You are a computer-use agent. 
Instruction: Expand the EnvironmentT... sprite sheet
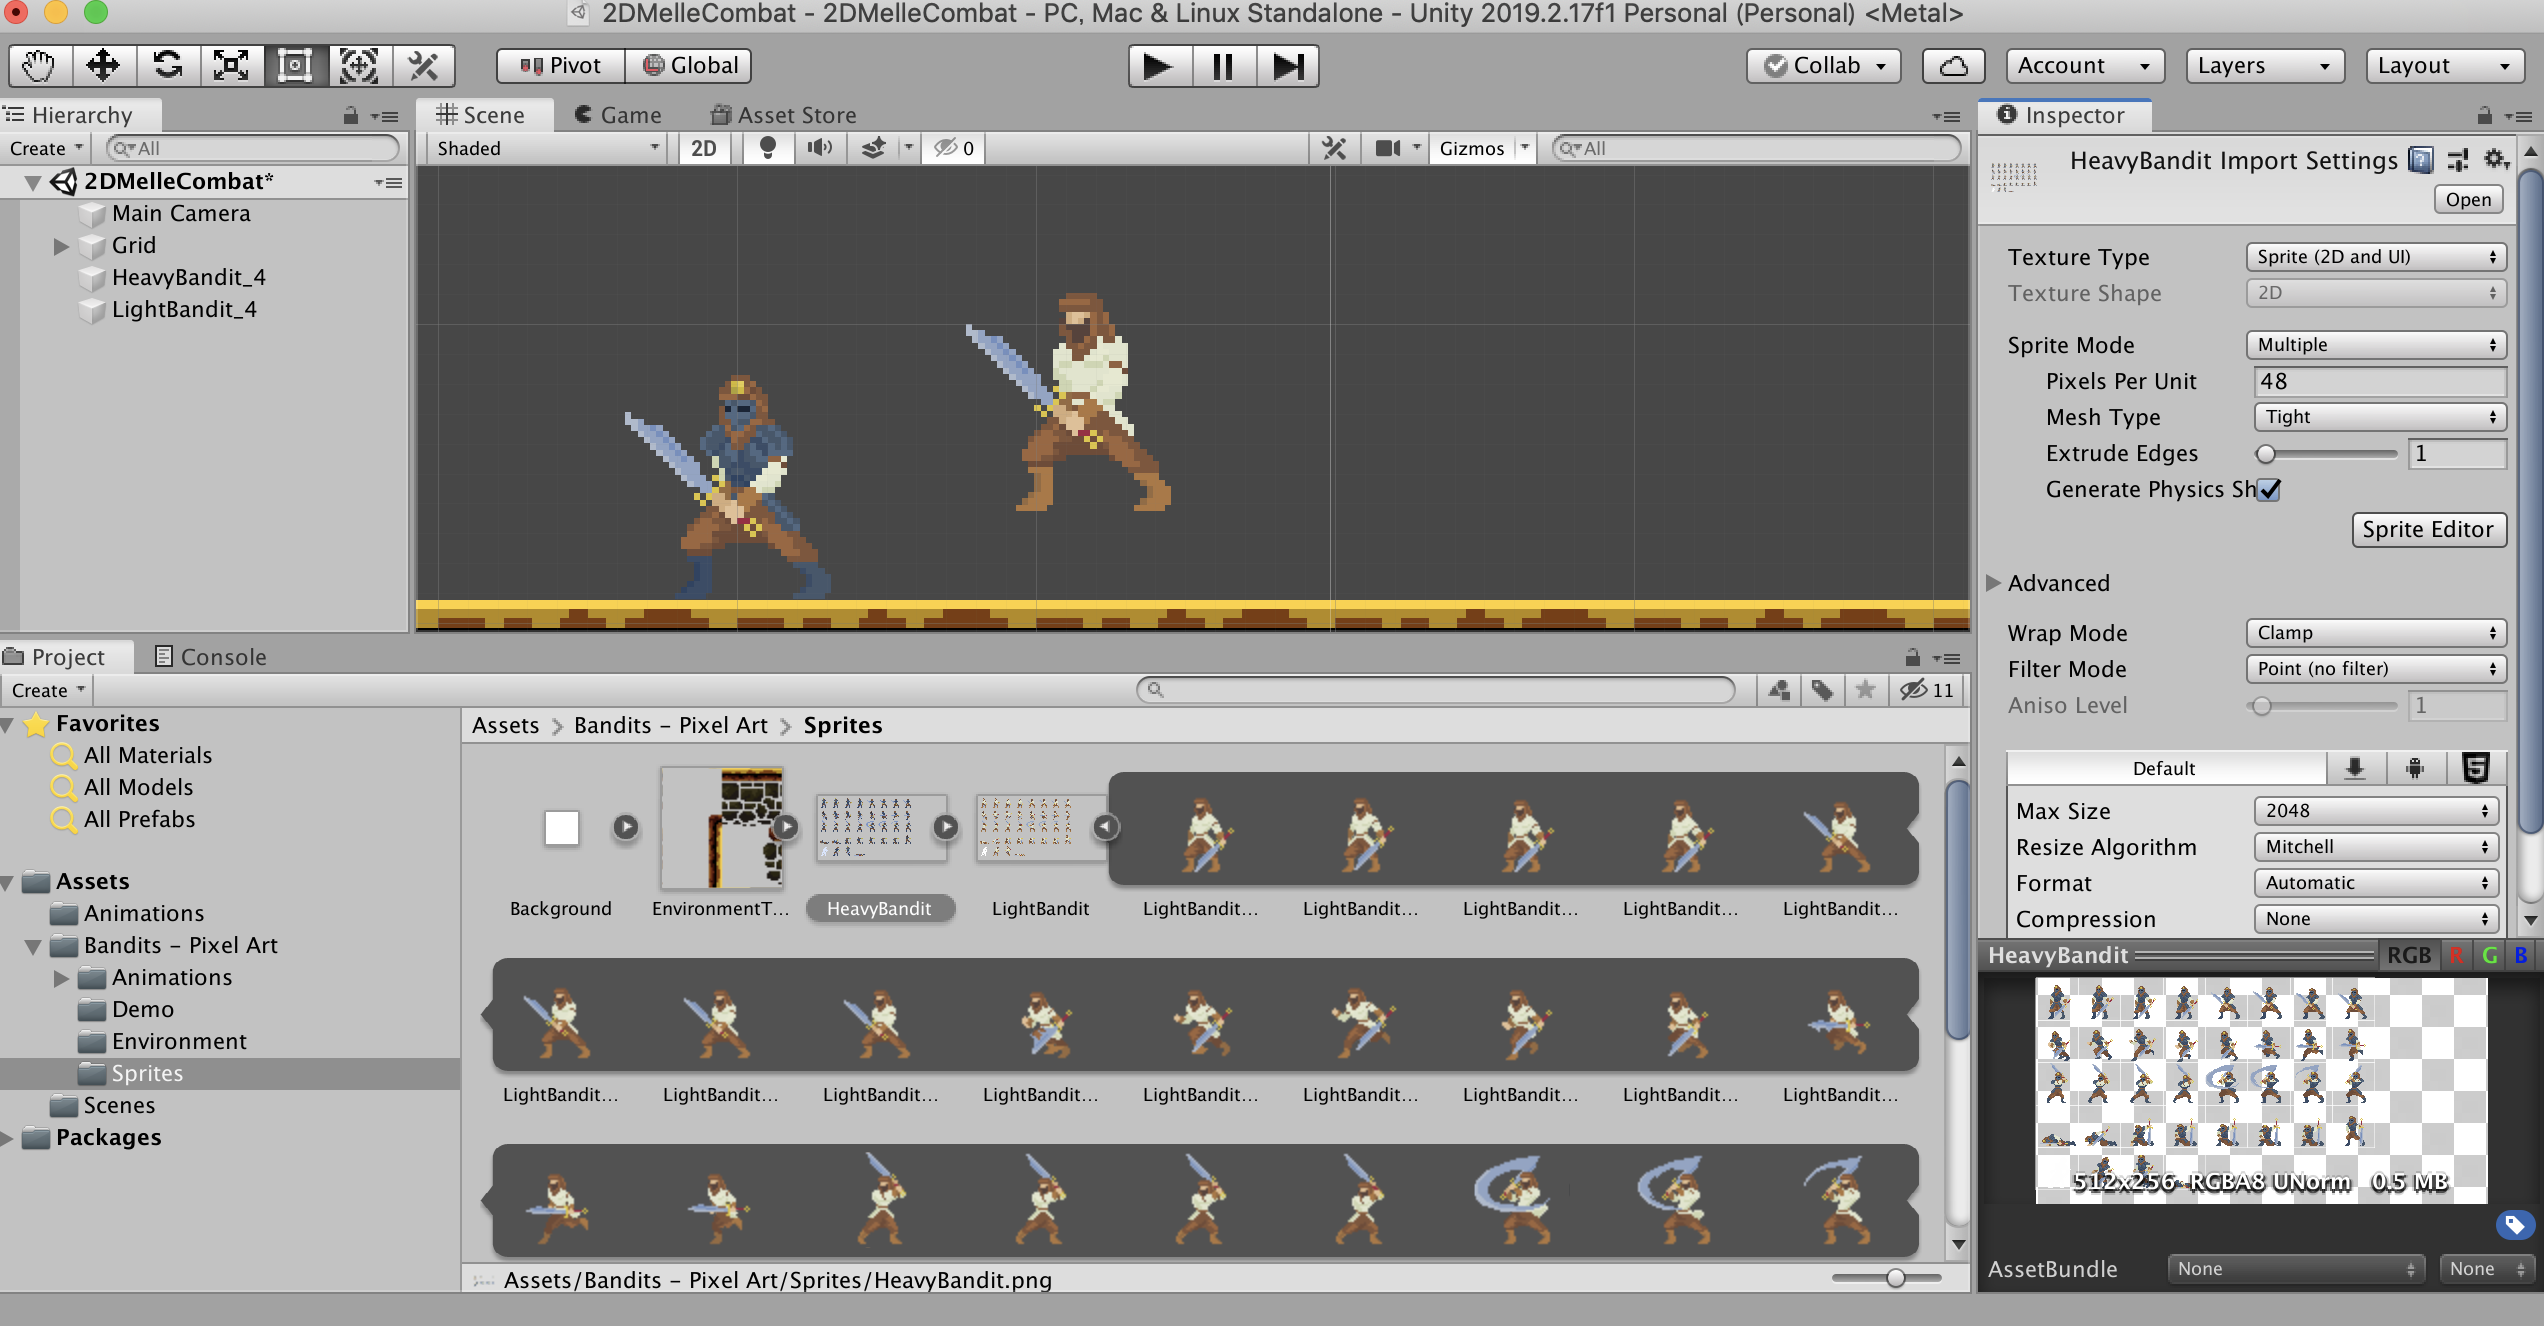pyautogui.click(x=786, y=827)
